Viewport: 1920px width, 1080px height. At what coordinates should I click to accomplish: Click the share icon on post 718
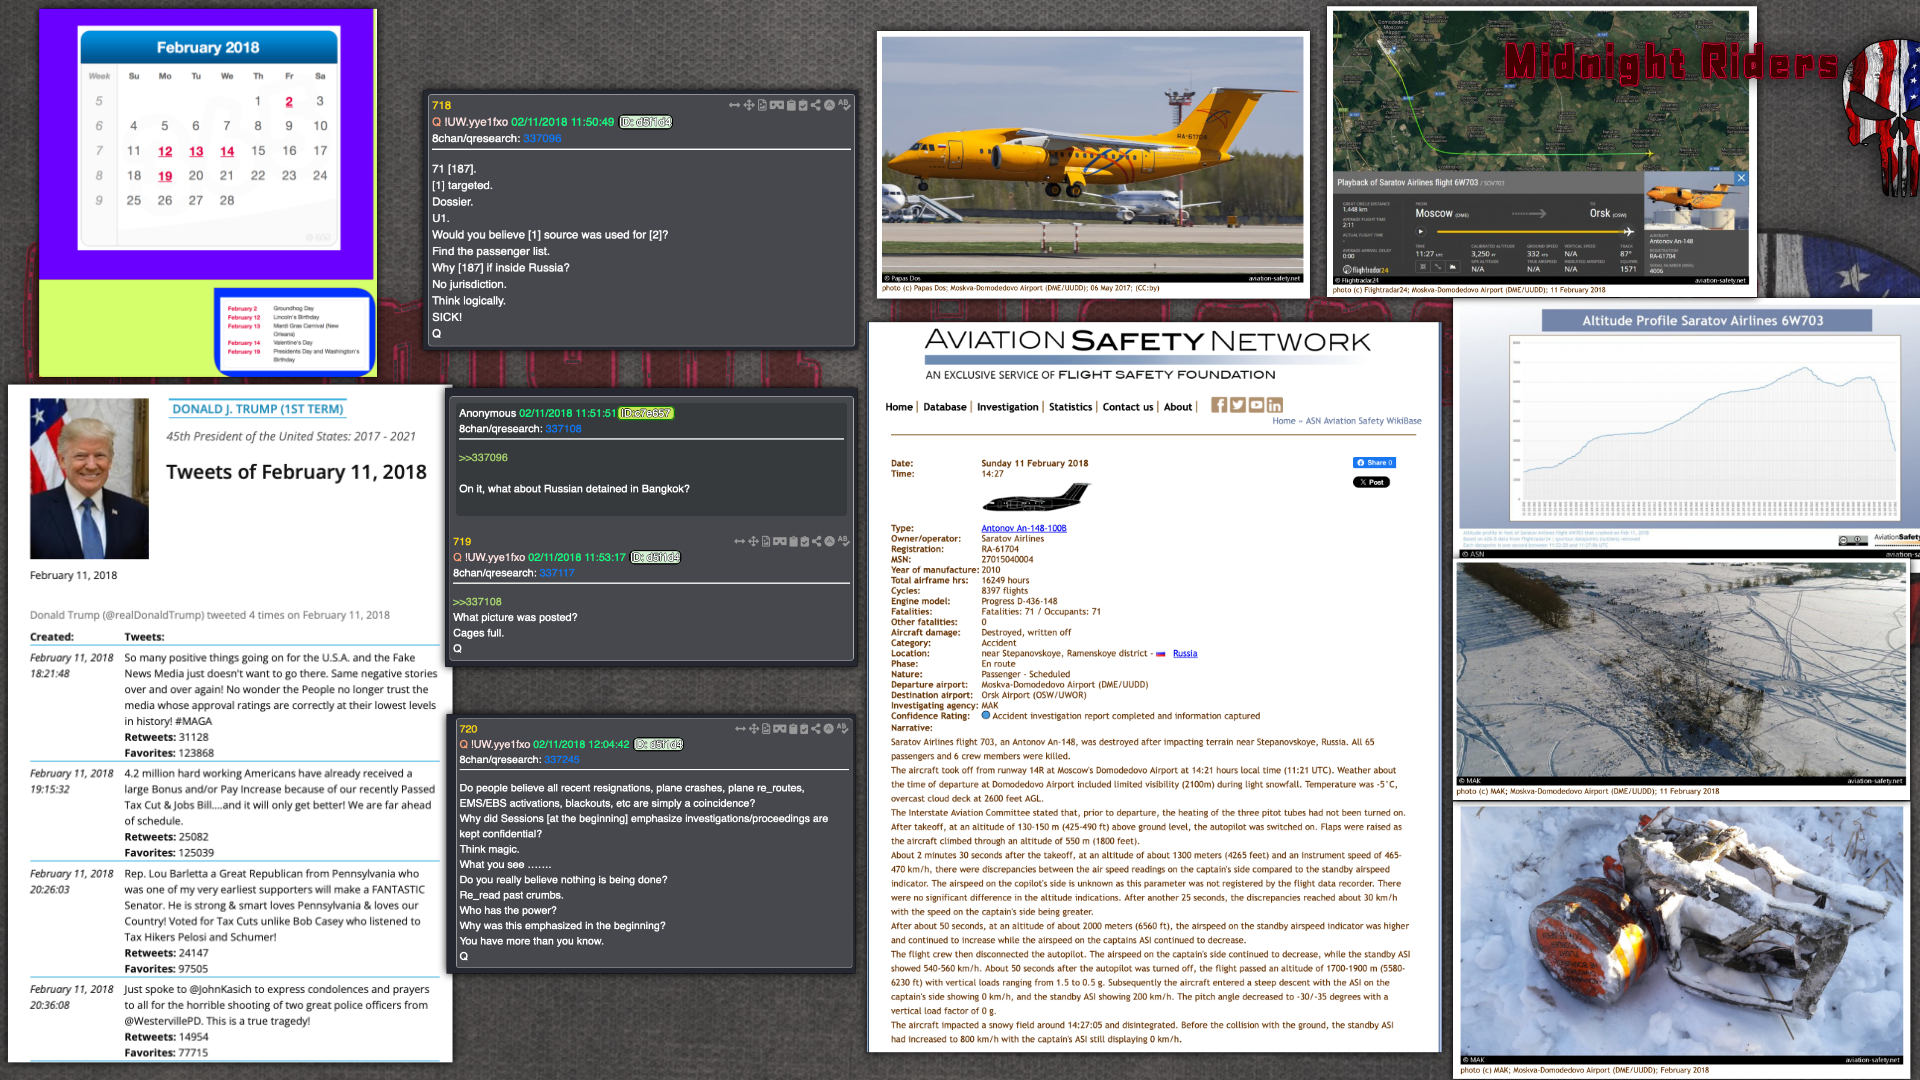point(816,105)
